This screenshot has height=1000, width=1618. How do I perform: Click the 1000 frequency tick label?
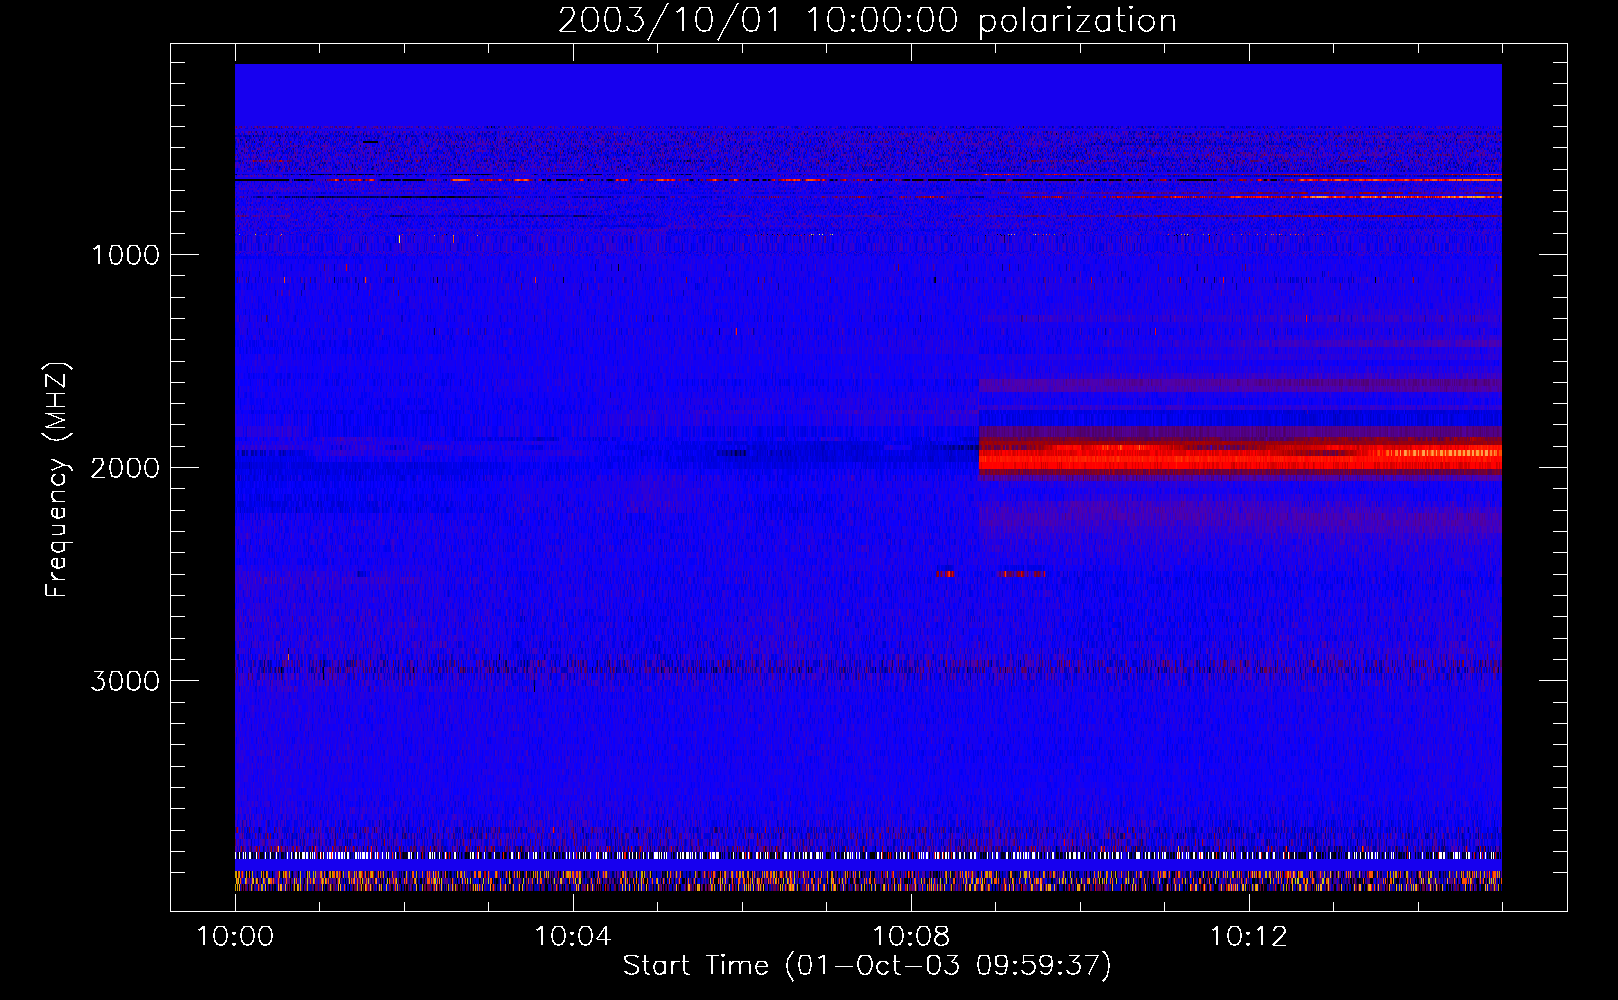(x=126, y=255)
